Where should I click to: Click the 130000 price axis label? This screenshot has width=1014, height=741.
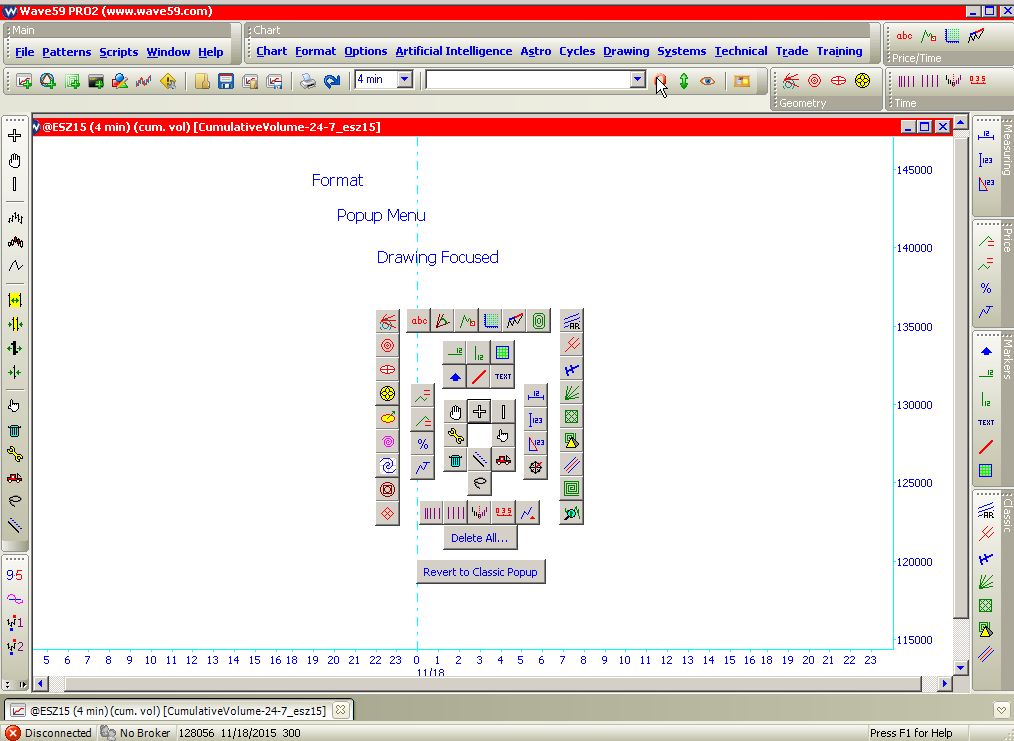pos(914,405)
